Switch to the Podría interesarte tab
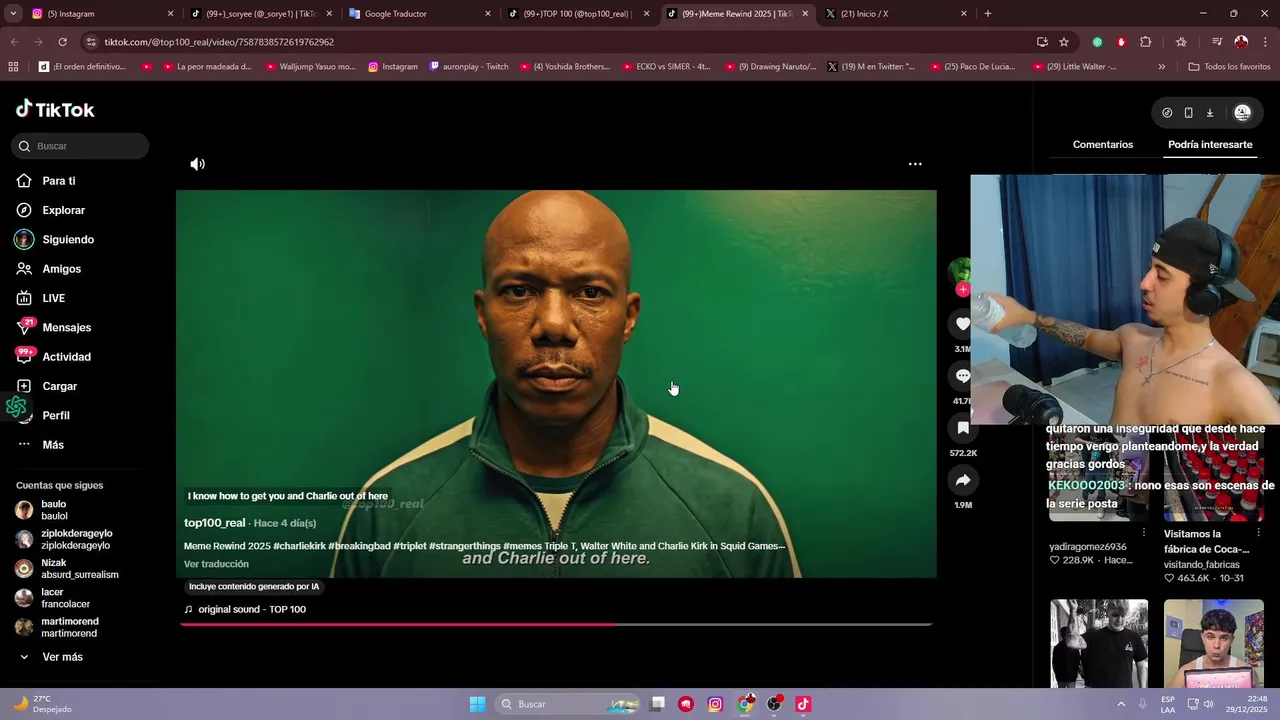1280x720 pixels. [x=1210, y=145]
